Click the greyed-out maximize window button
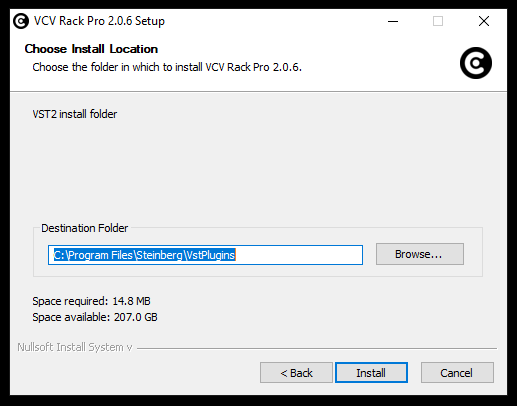Image resolution: width=517 pixels, height=406 pixels. pos(438,21)
